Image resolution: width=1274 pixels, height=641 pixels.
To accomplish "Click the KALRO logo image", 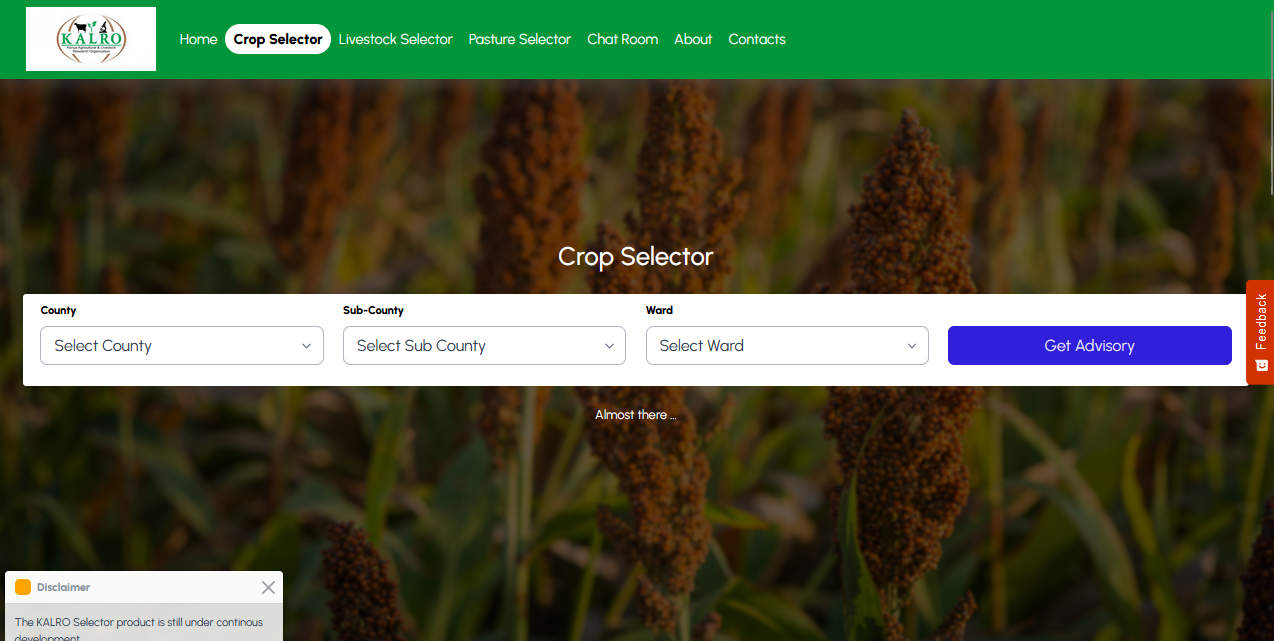I will pyautogui.click(x=91, y=39).
